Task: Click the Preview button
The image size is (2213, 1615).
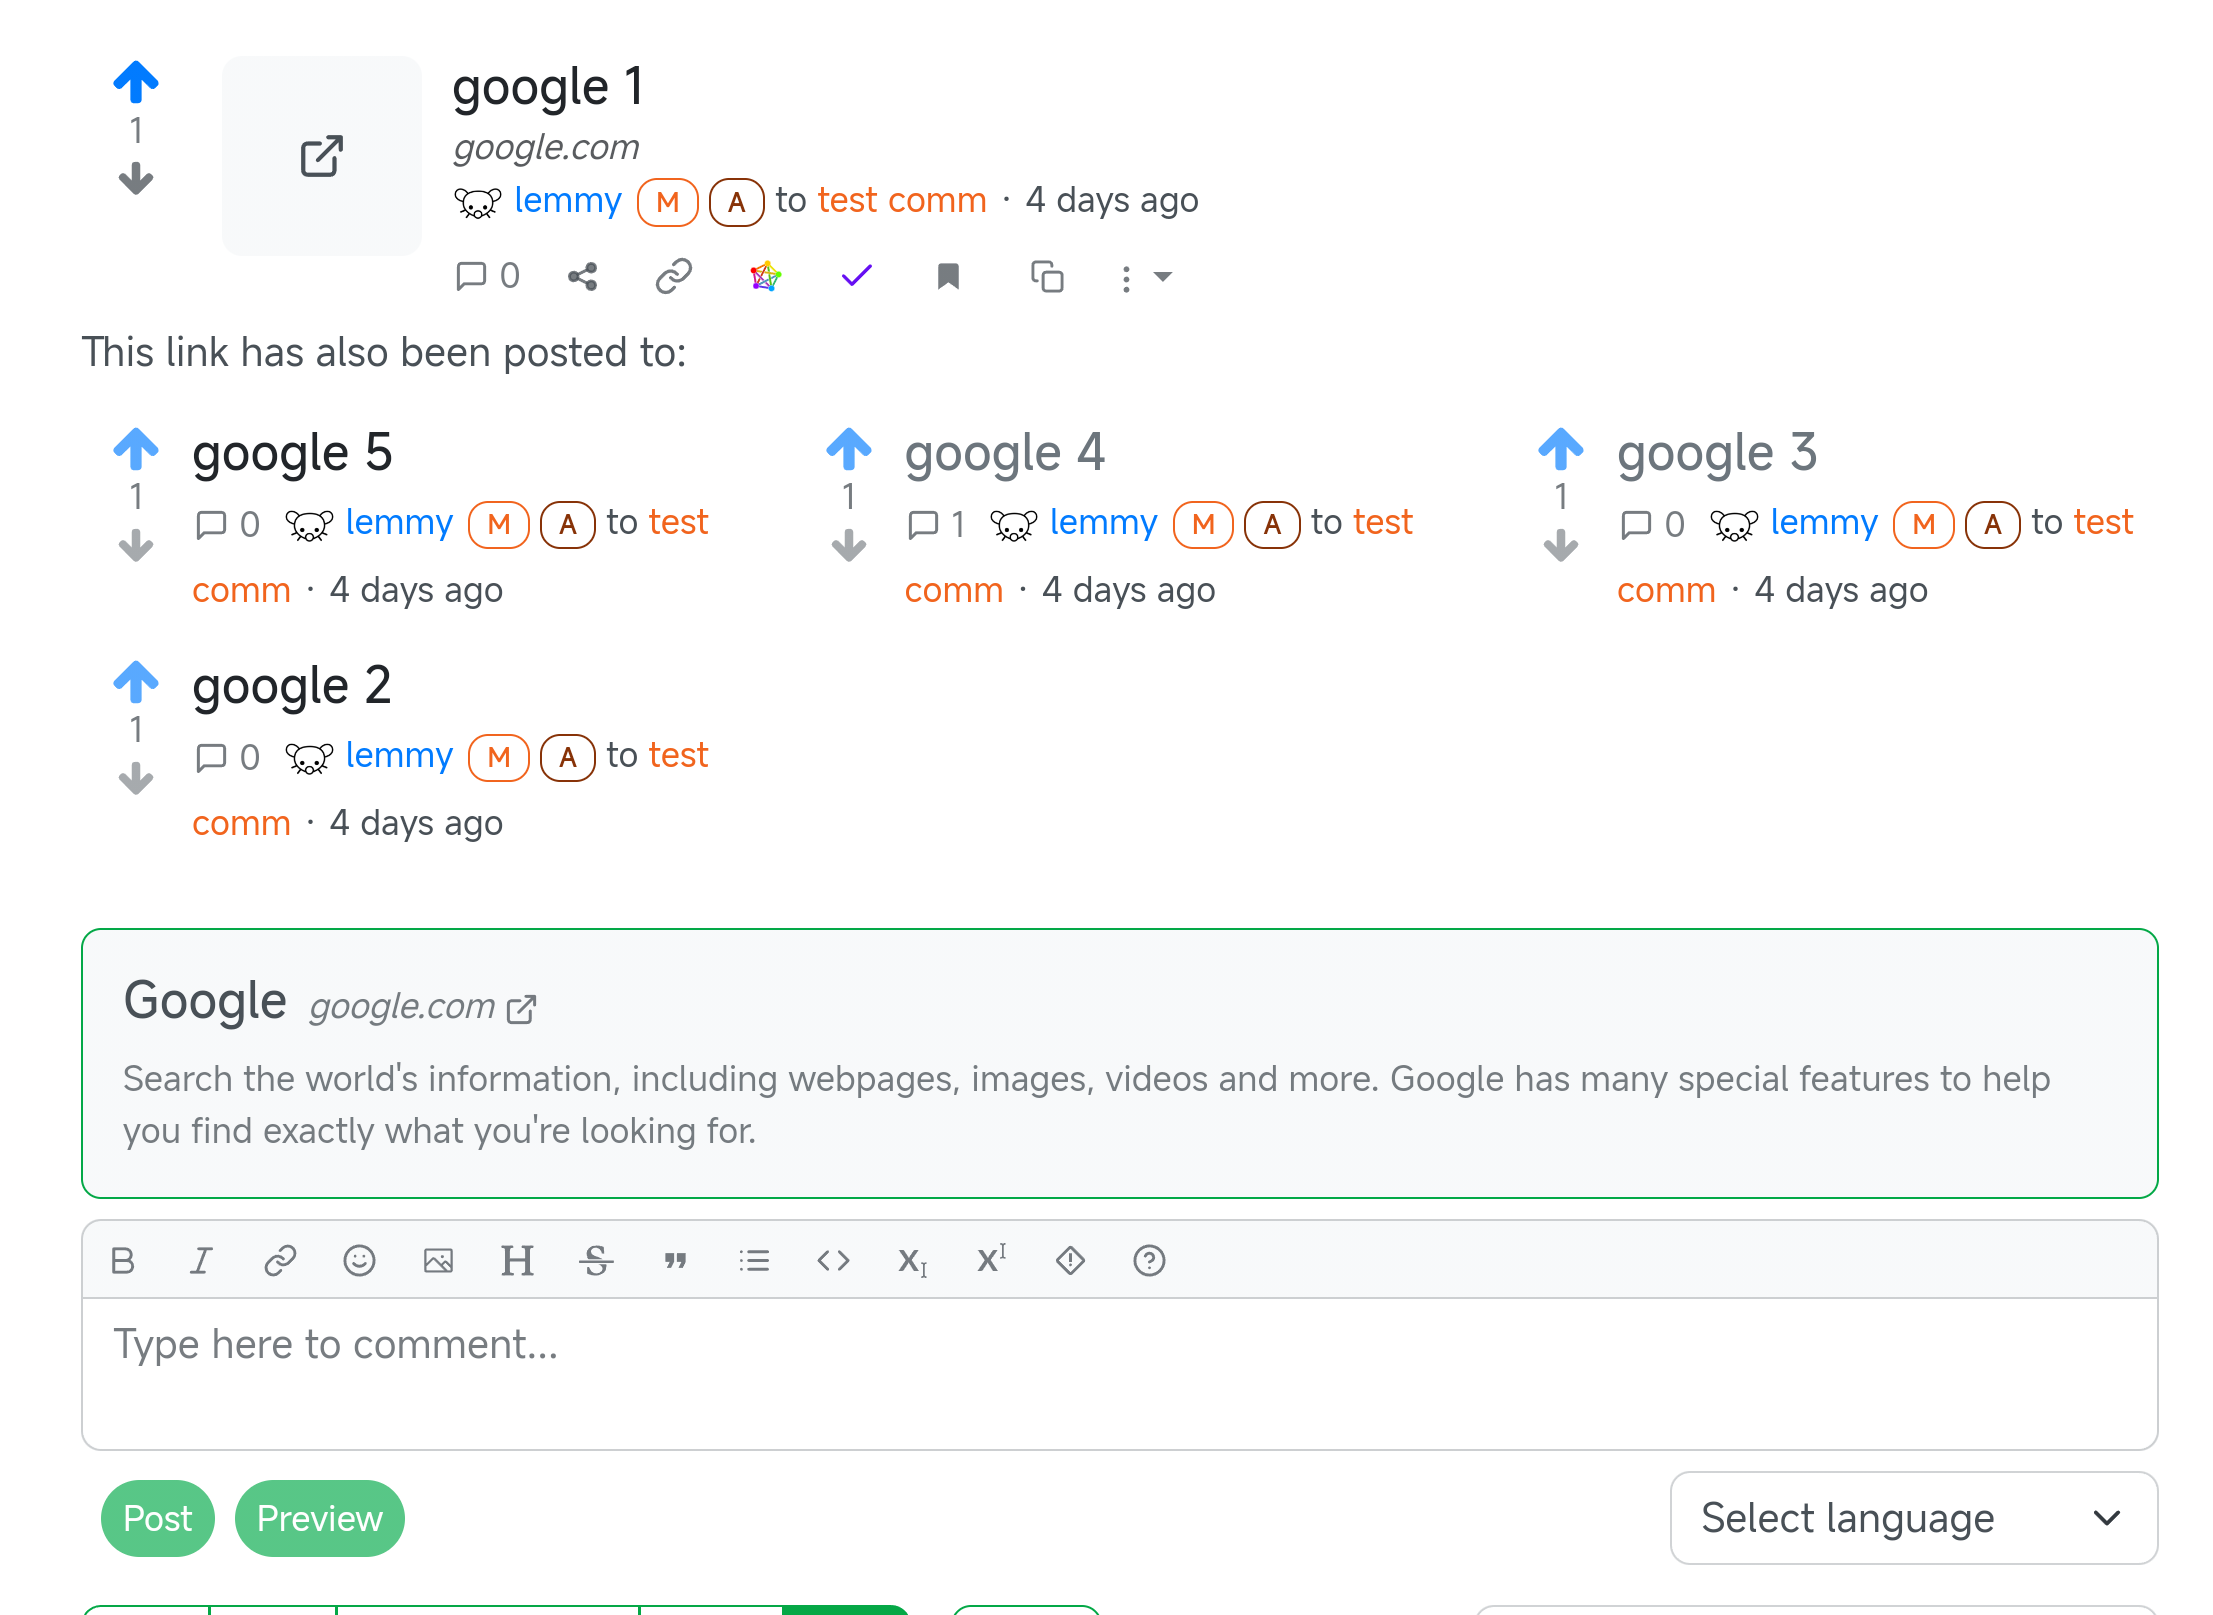Action: coord(319,1518)
